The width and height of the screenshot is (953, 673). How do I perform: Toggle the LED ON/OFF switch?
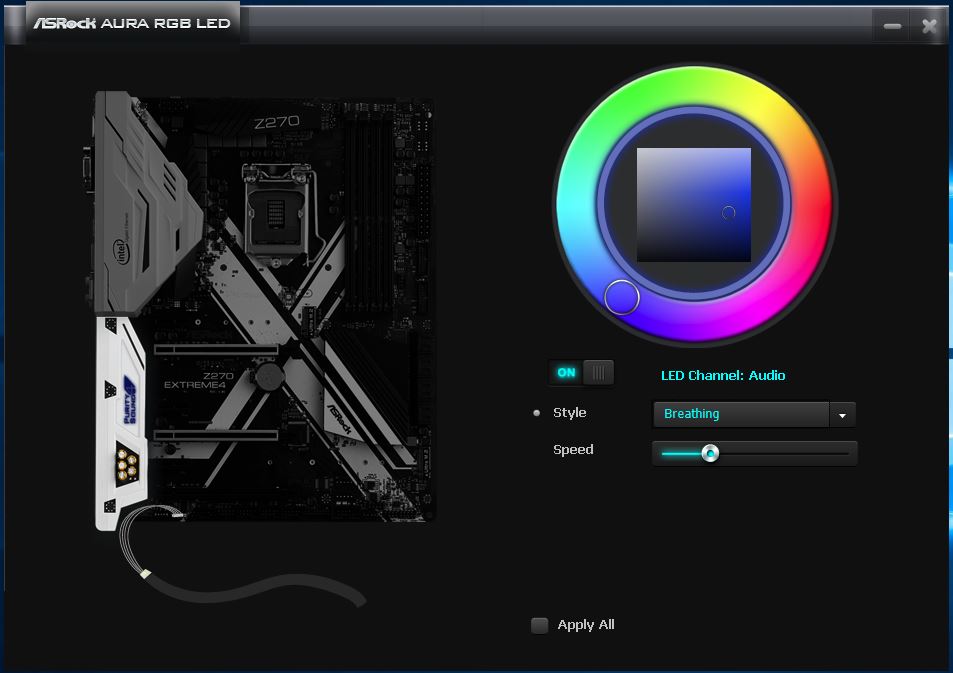(x=581, y=373)
